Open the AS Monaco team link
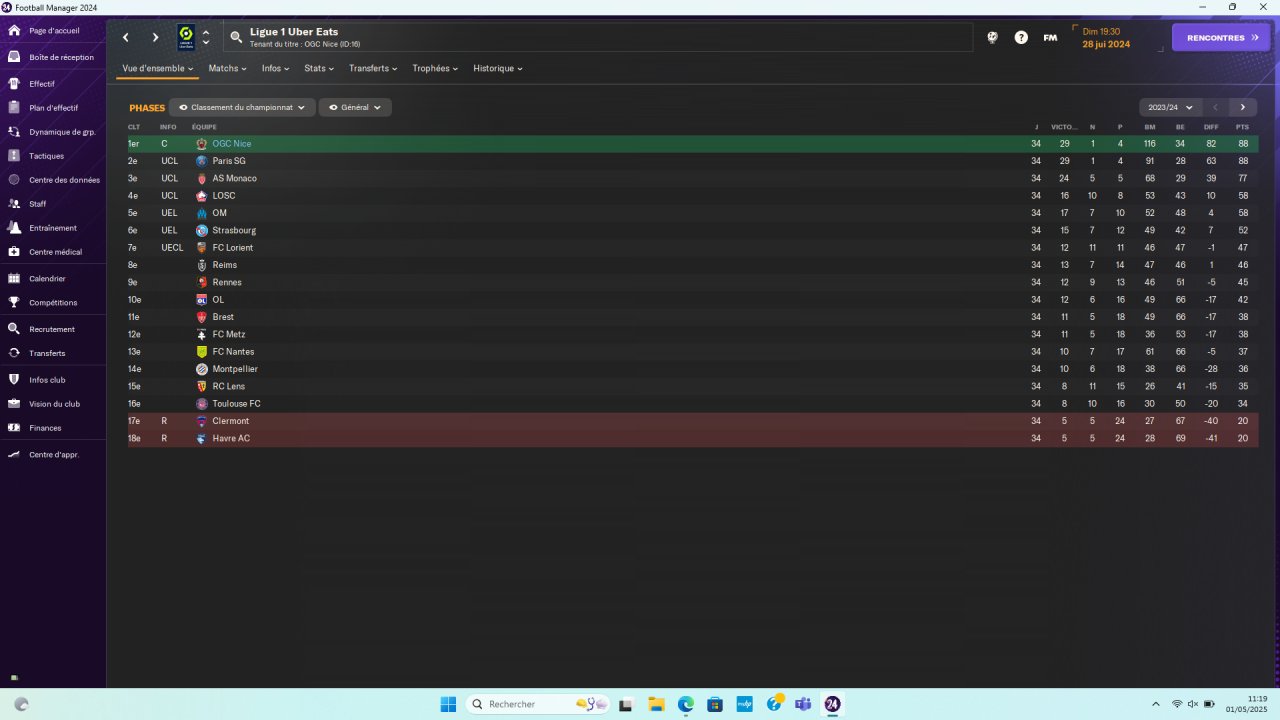The height and width of the screenshot is (720, 1280). click(x=235, y=178)
